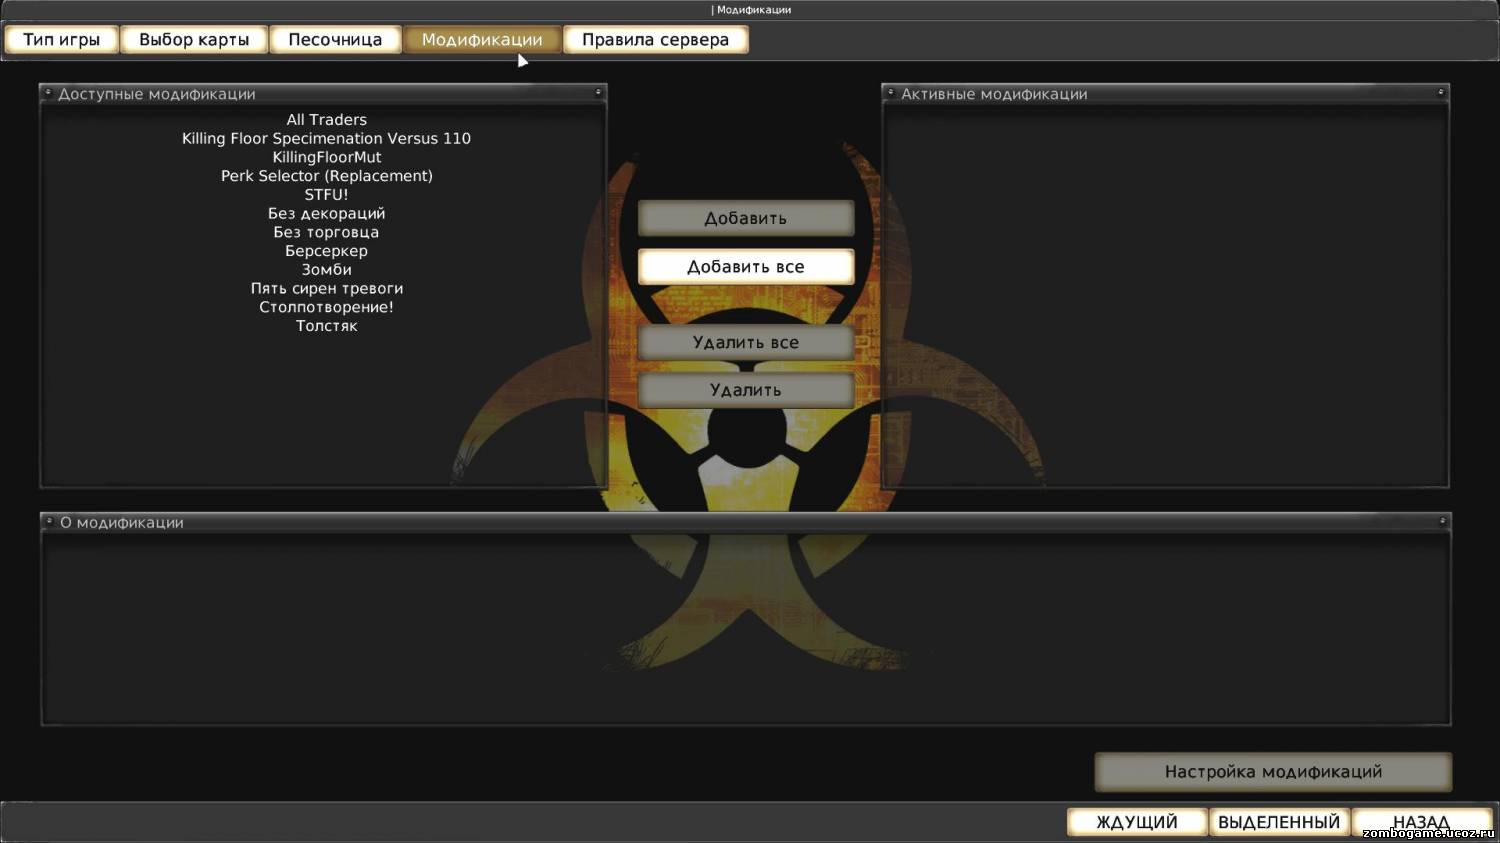1500x843 pixels.
Task: Select STFU! mutator
Action: click(327, 195)
